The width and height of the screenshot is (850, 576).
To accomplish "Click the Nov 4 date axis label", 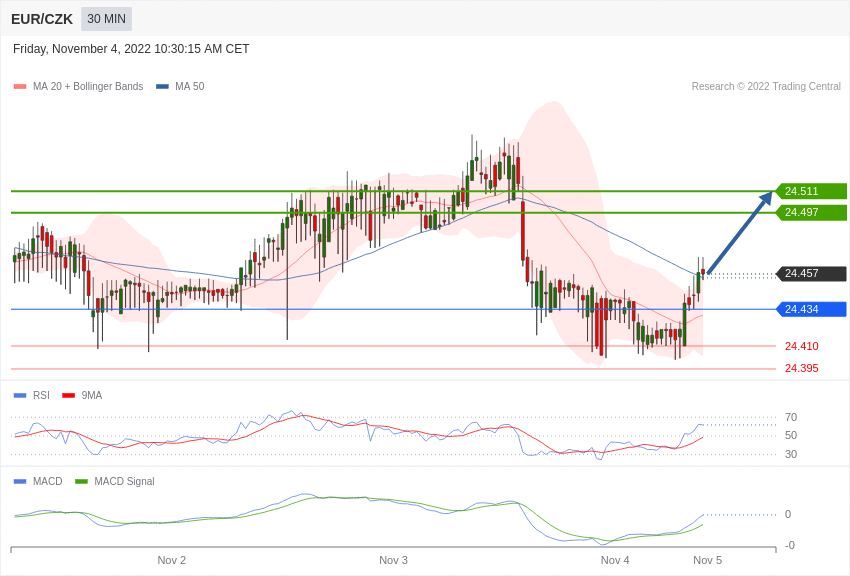I will pyautogui.click(x=615, y=560).
